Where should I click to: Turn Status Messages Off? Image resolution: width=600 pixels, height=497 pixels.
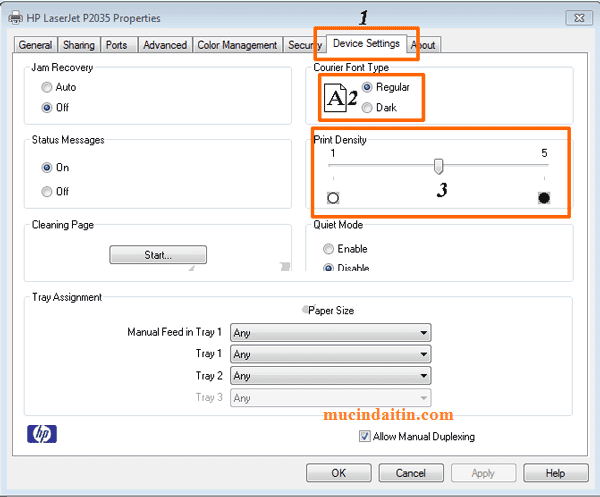55,191
